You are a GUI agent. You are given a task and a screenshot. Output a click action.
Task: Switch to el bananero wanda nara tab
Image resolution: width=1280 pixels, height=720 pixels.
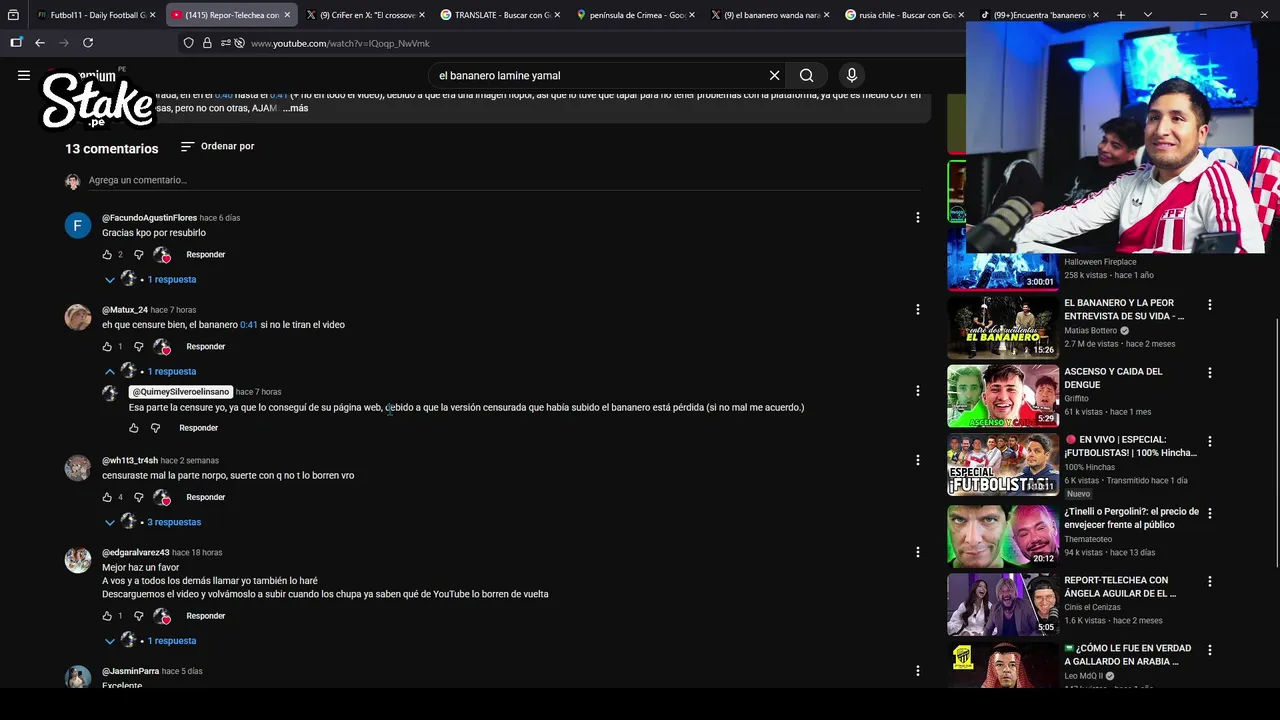point(769,15)
